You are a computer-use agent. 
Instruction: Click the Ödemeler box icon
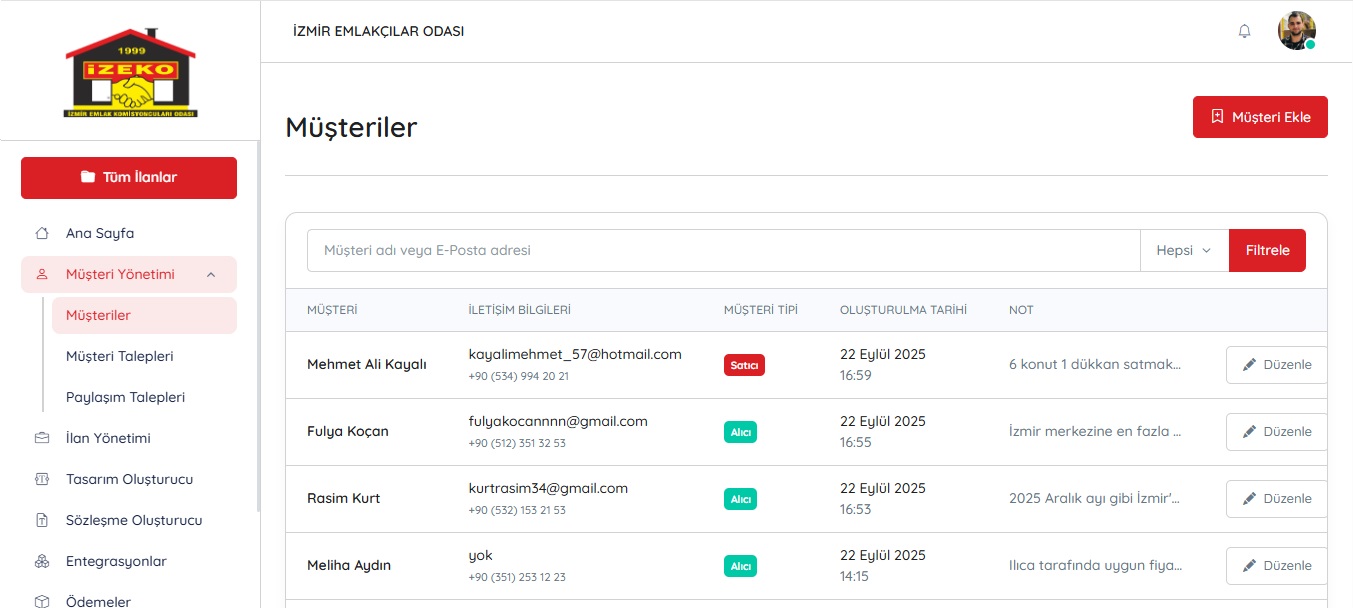coord(42,601)
